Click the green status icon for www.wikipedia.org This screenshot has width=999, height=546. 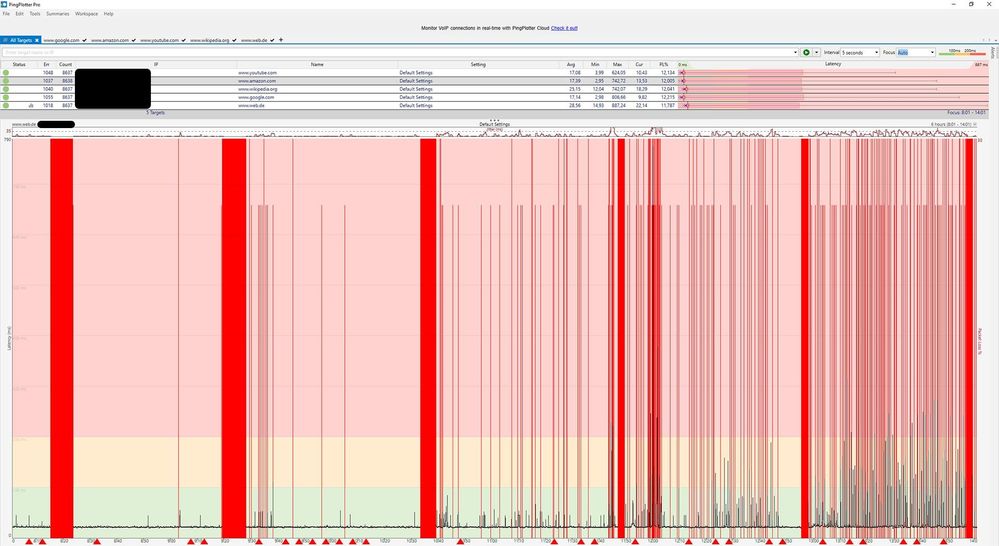pos(6,89)
